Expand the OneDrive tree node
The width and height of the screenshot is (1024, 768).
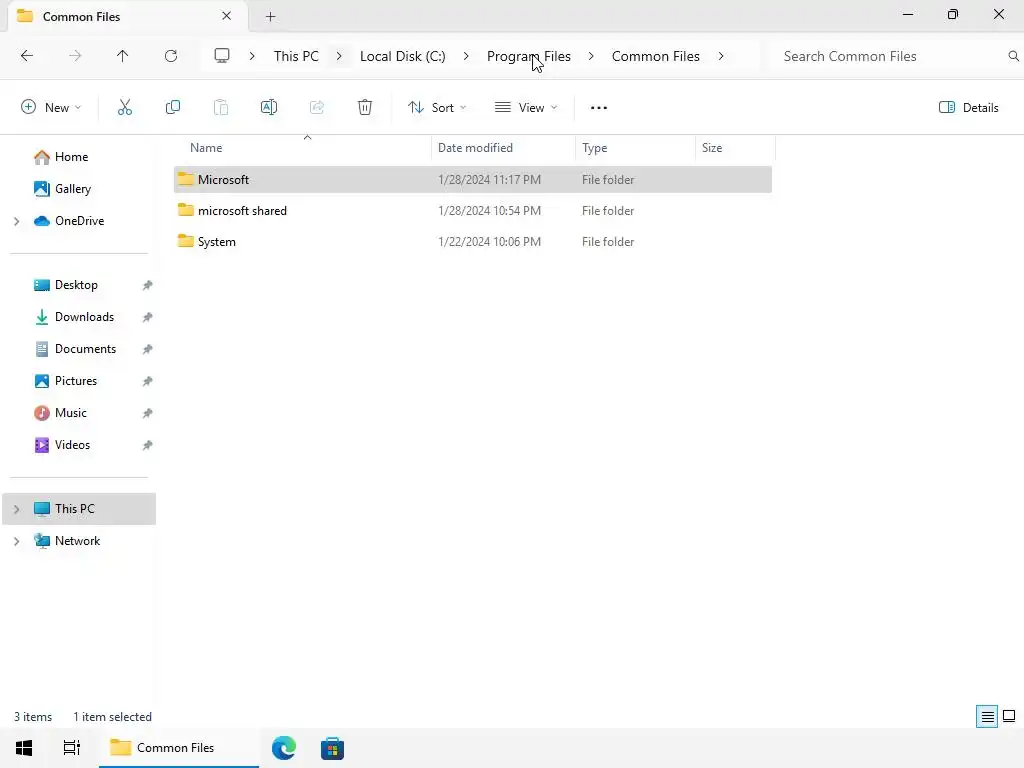(16, 221)
